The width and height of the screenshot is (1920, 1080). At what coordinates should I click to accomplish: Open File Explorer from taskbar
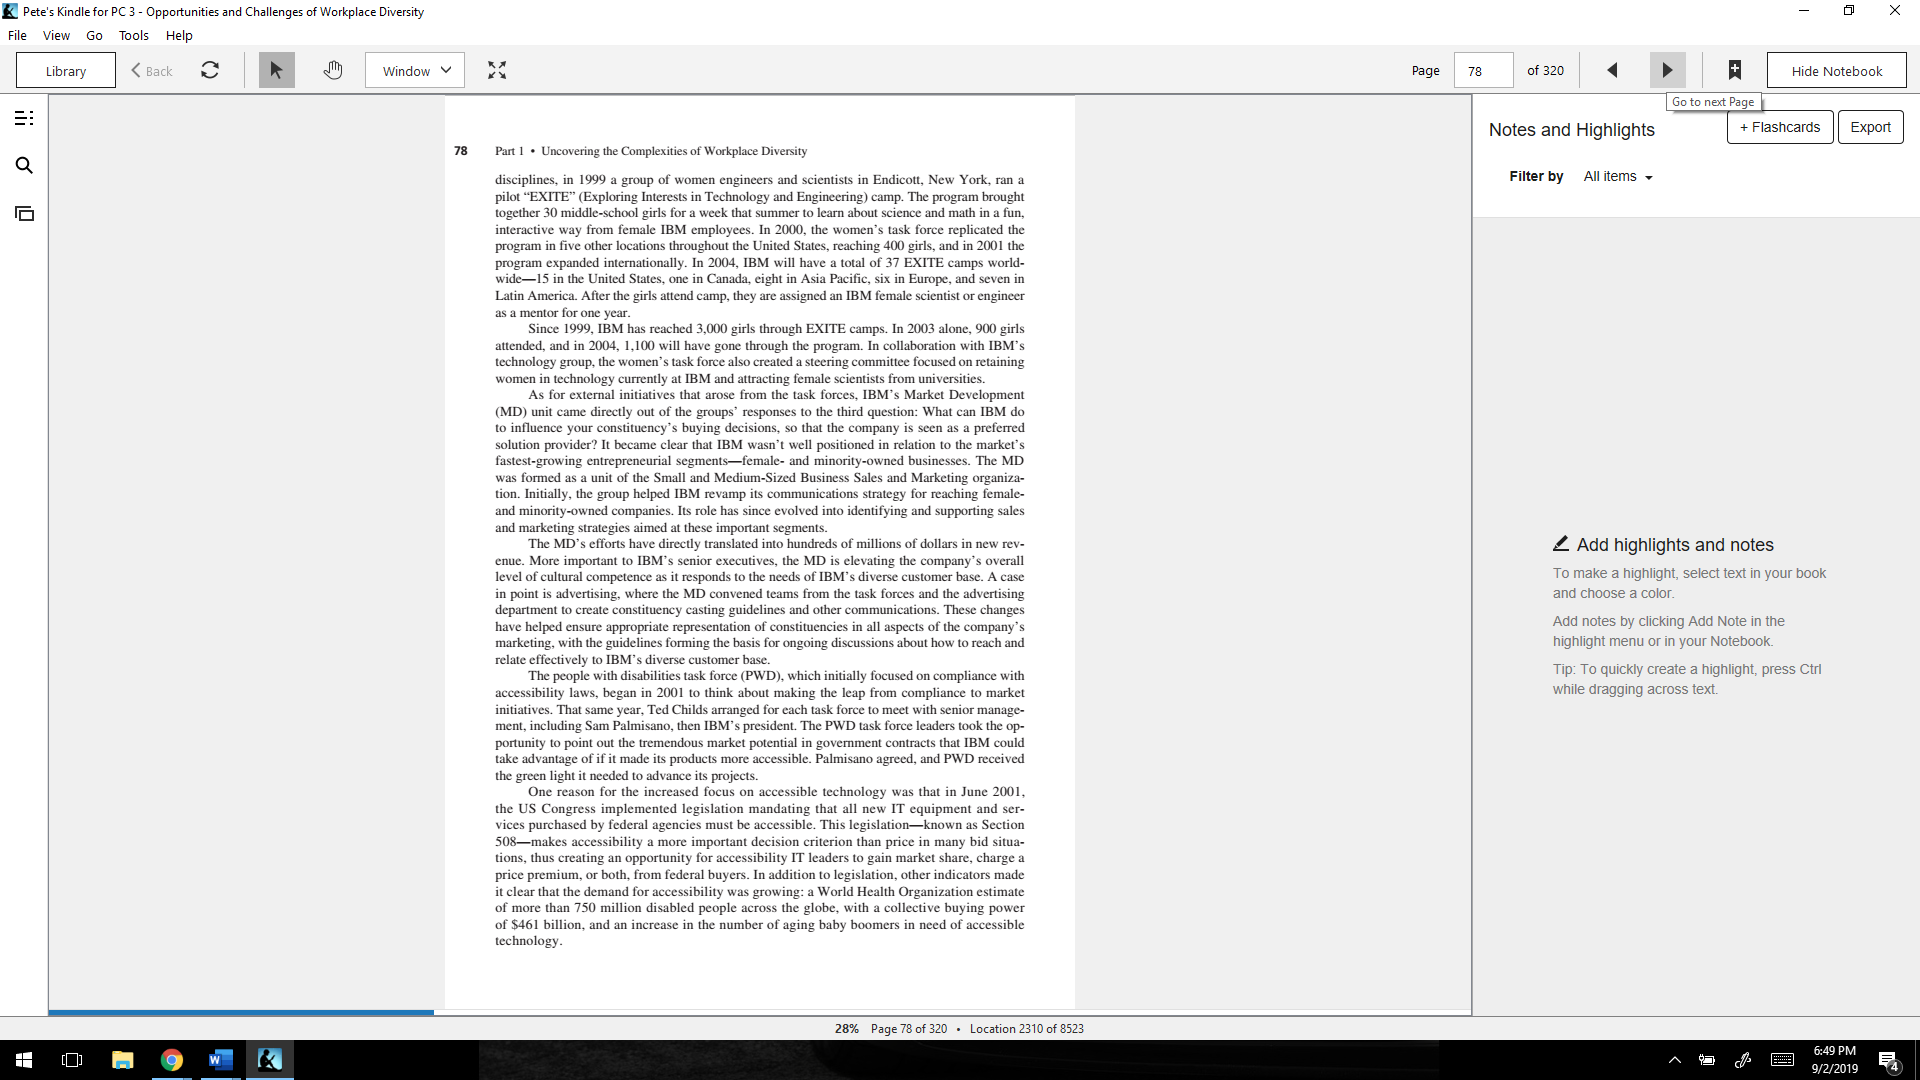click(x=122, y=1060)
